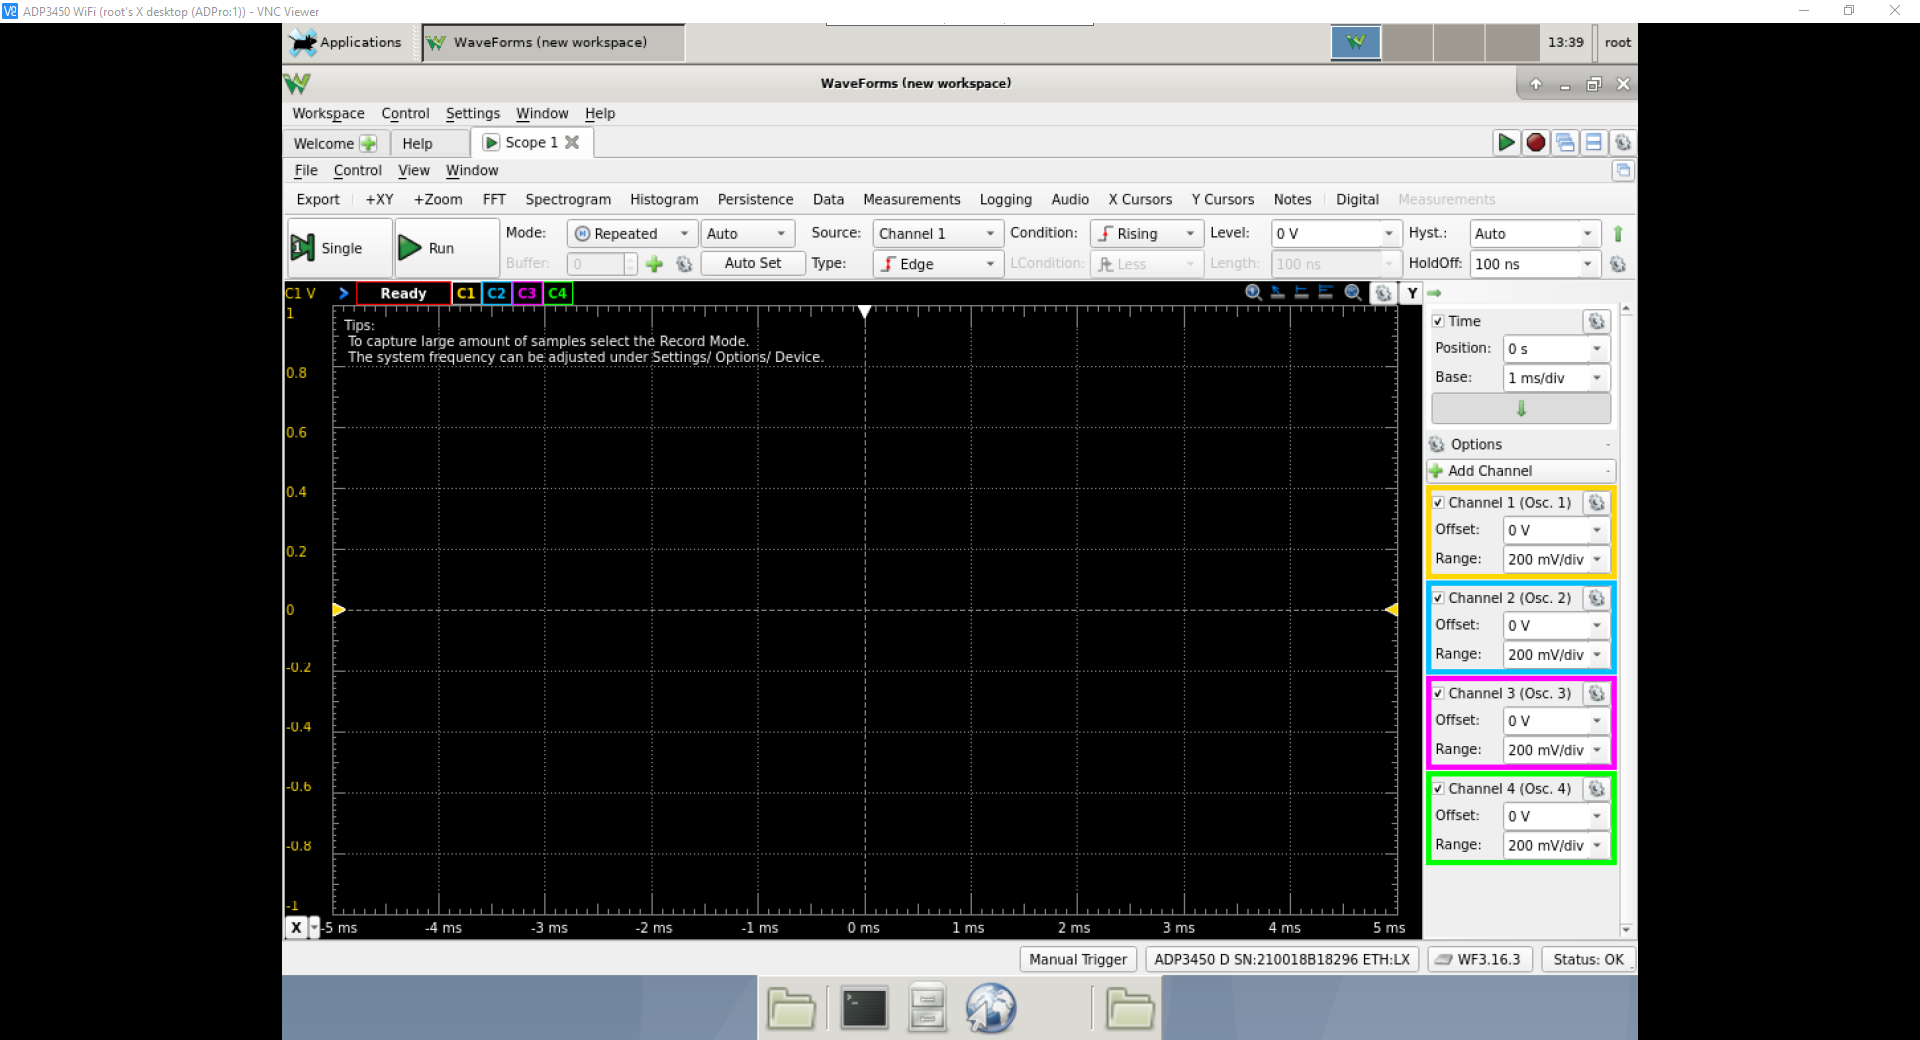Click the green down arrow under Time Base
Viewport: 1920px width, 1040px height.
pos(1521,408)
